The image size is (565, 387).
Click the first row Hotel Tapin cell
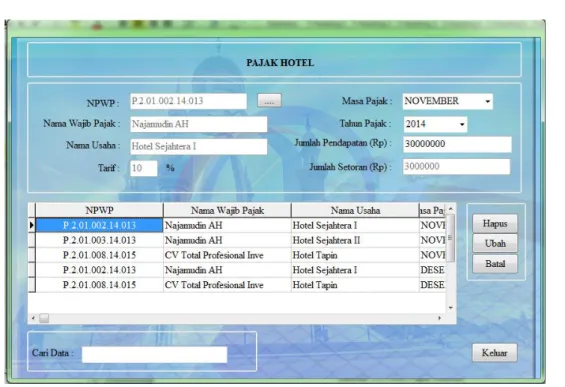[x=355, y=255]
